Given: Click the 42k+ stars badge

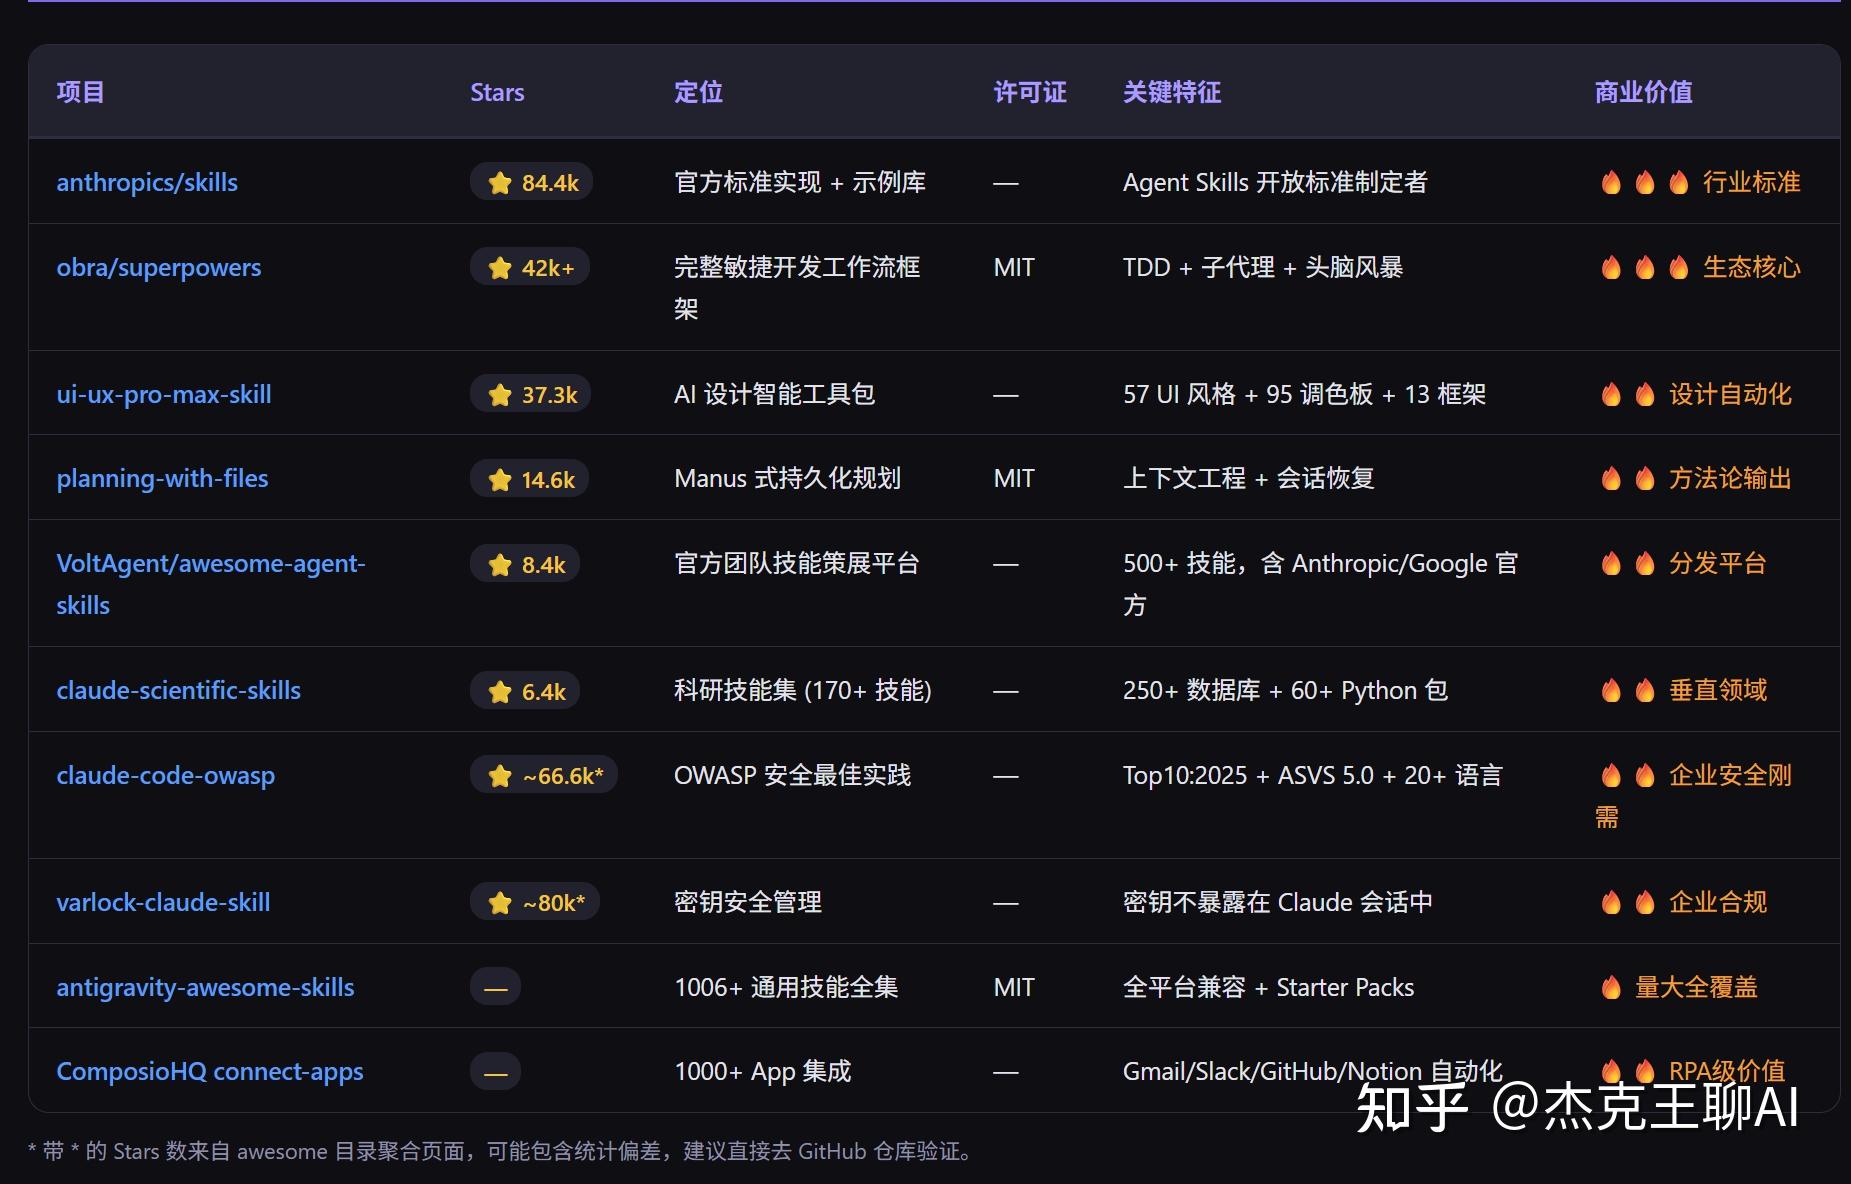Looking at the screenshot, I should coord(530,267).
